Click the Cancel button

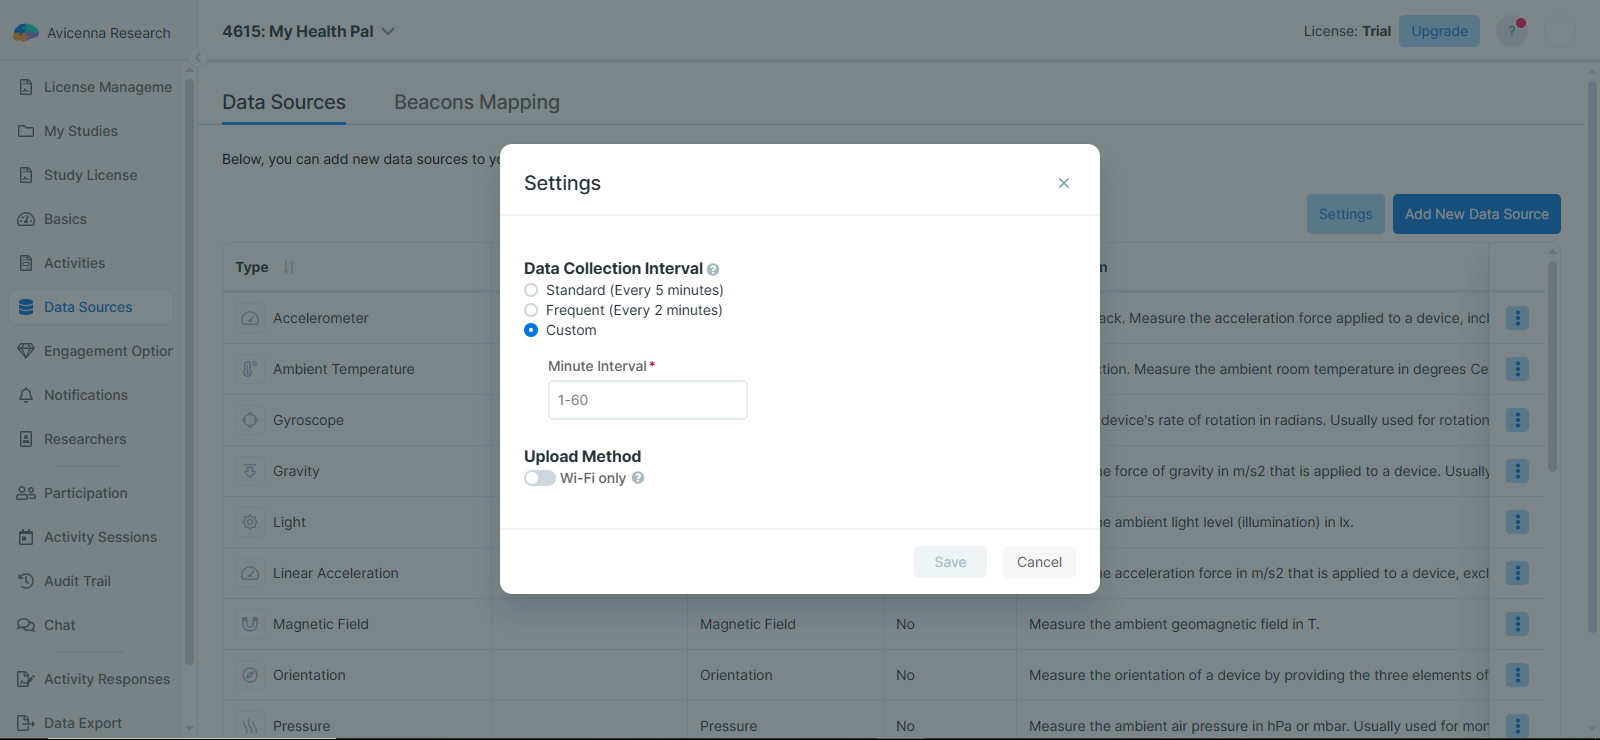pos(1039,562)
